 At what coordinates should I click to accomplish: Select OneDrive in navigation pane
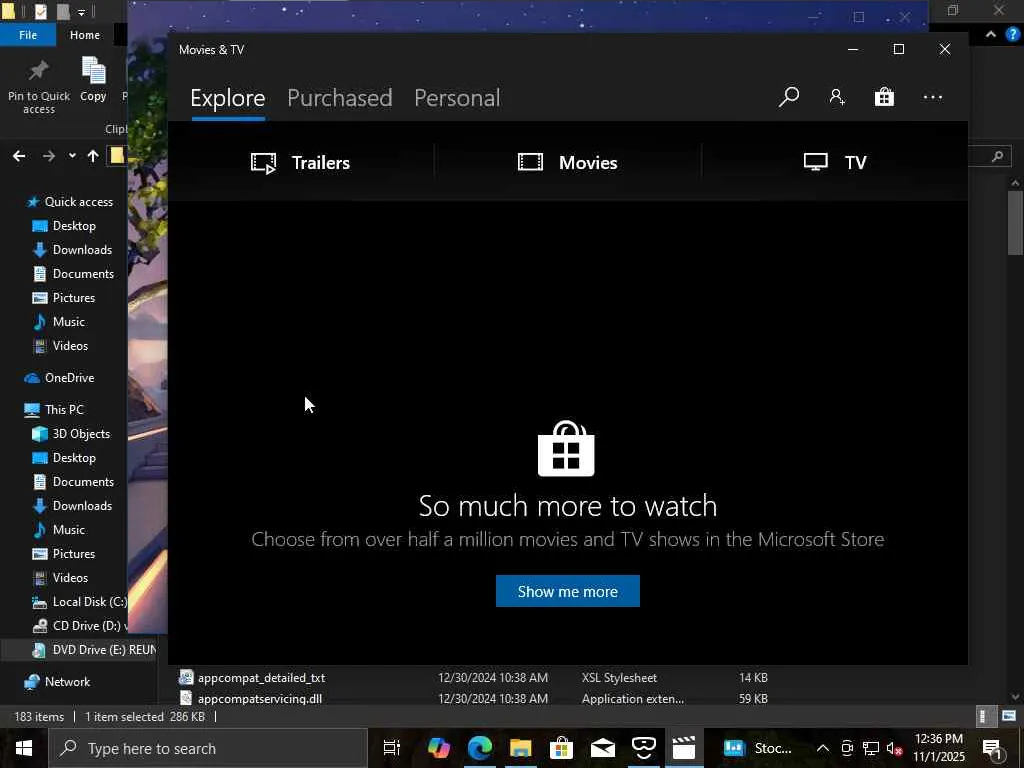coord(69,378)
